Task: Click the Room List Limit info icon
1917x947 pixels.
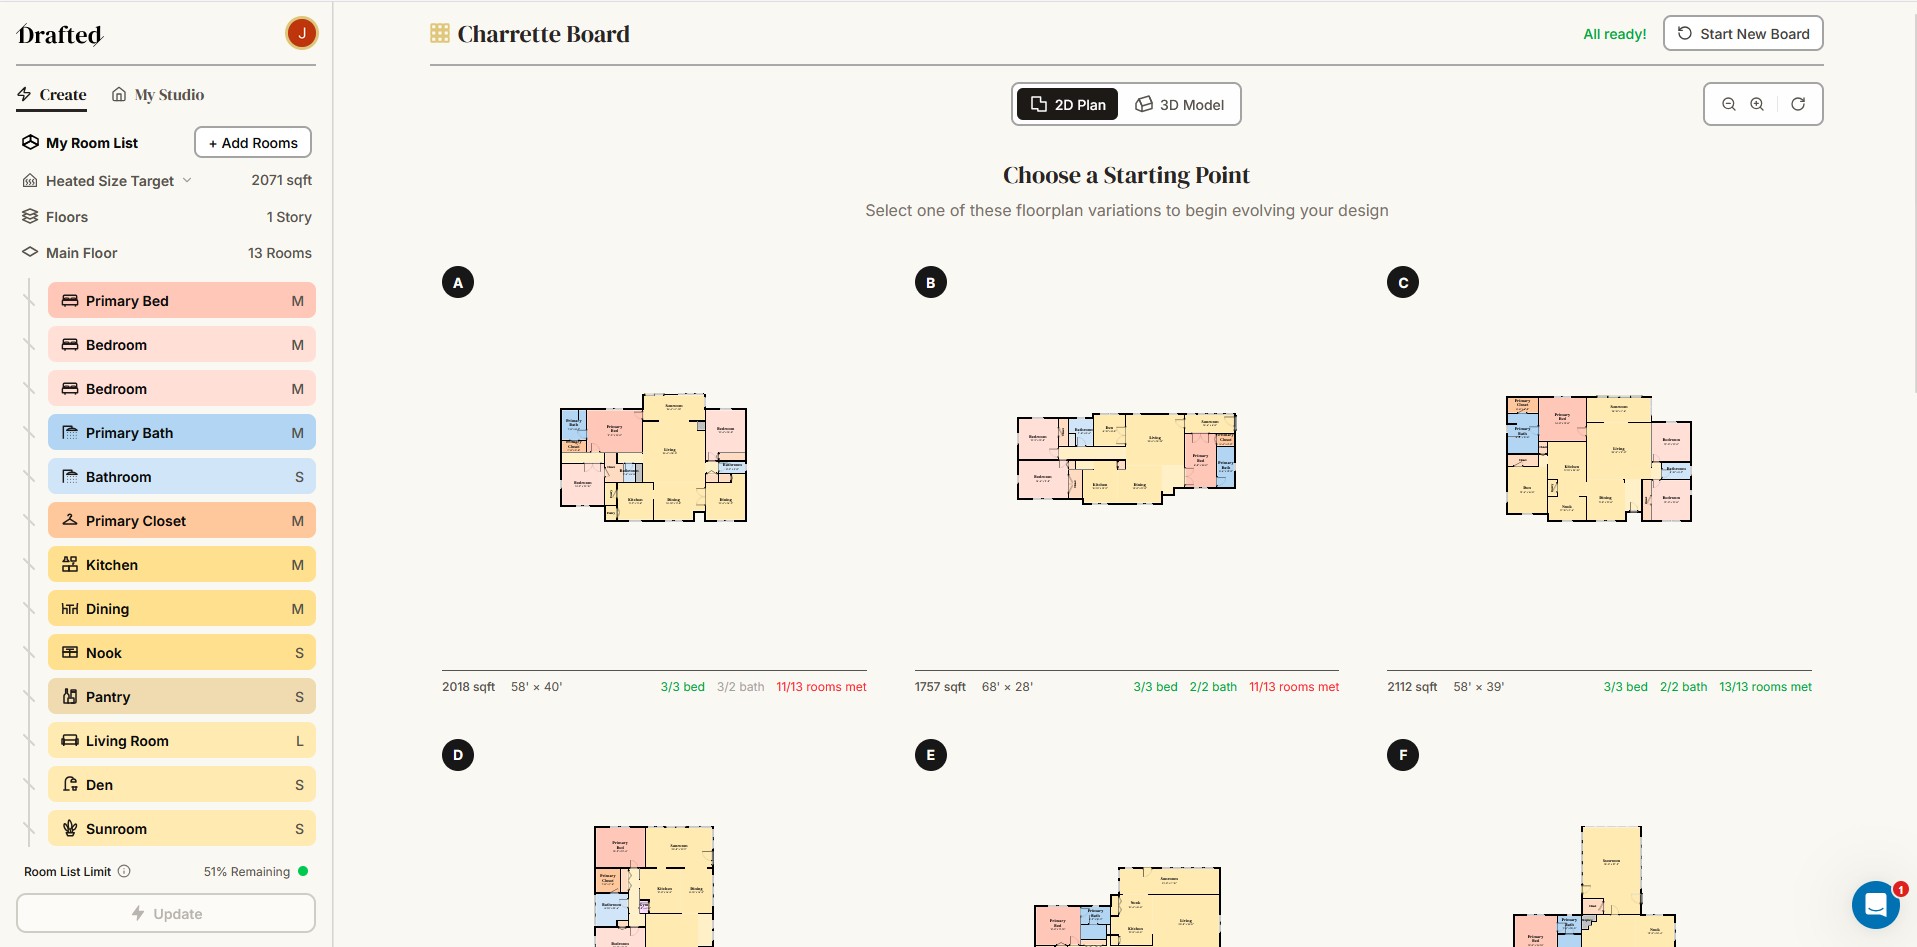Action: point(124,871)
